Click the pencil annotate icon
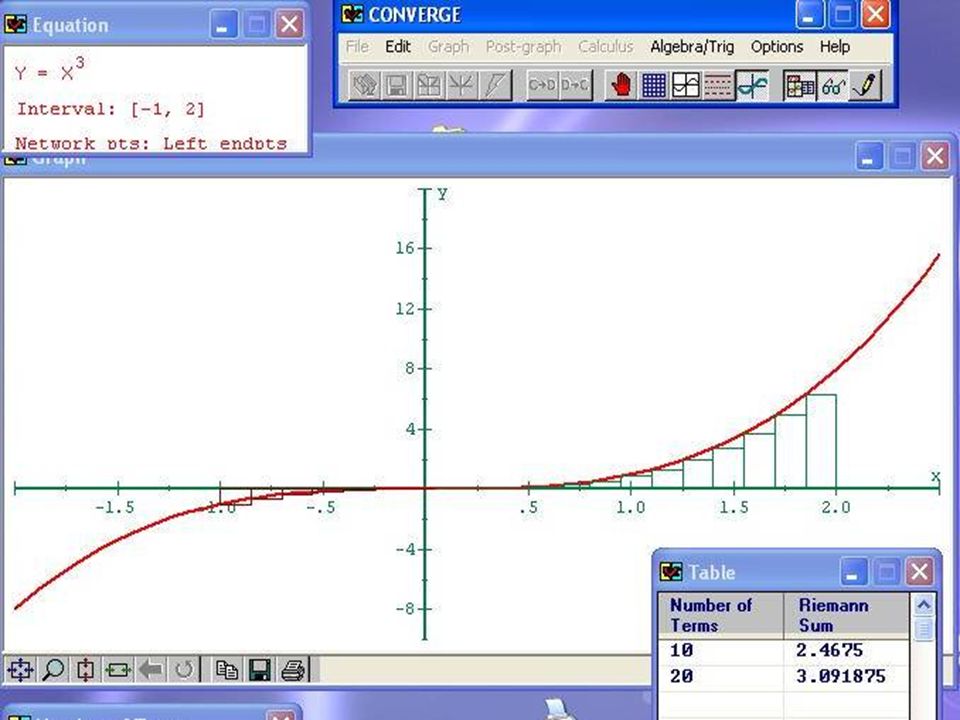This screenshot has width=960, height=720. pyautogui.click(x=865, y=86)
